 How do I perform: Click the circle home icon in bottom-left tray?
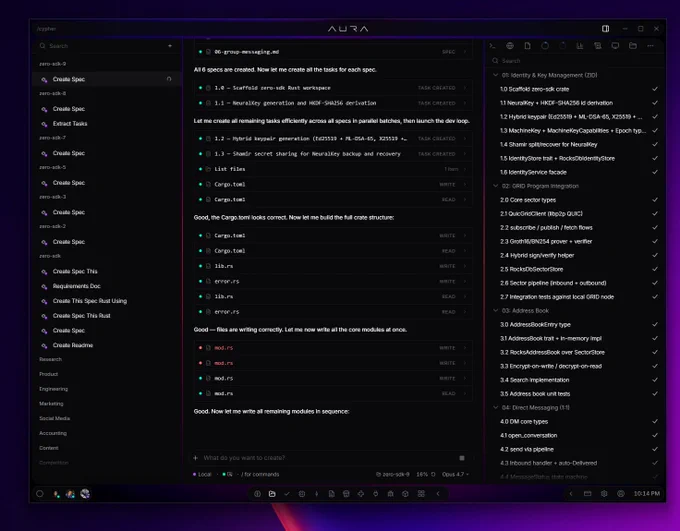[x=40, y=494]
